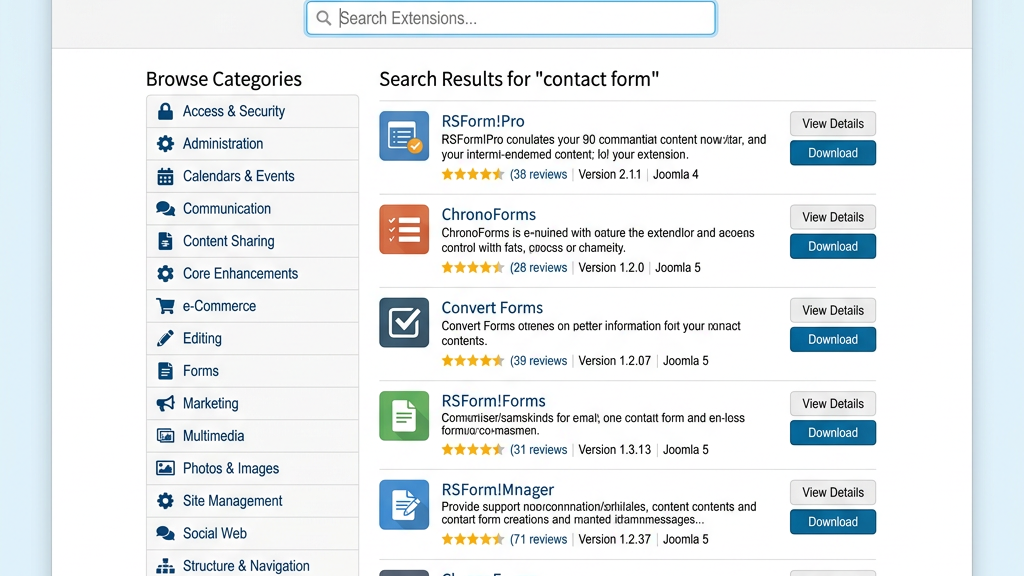Select the Editing pencil icon
1024x576 pixels.
(x=166, y=338)
